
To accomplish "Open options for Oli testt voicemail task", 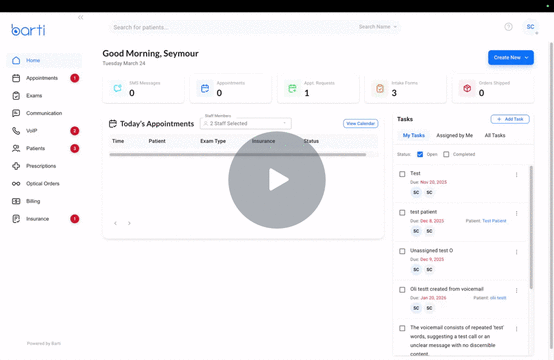I will click(517, 290).
